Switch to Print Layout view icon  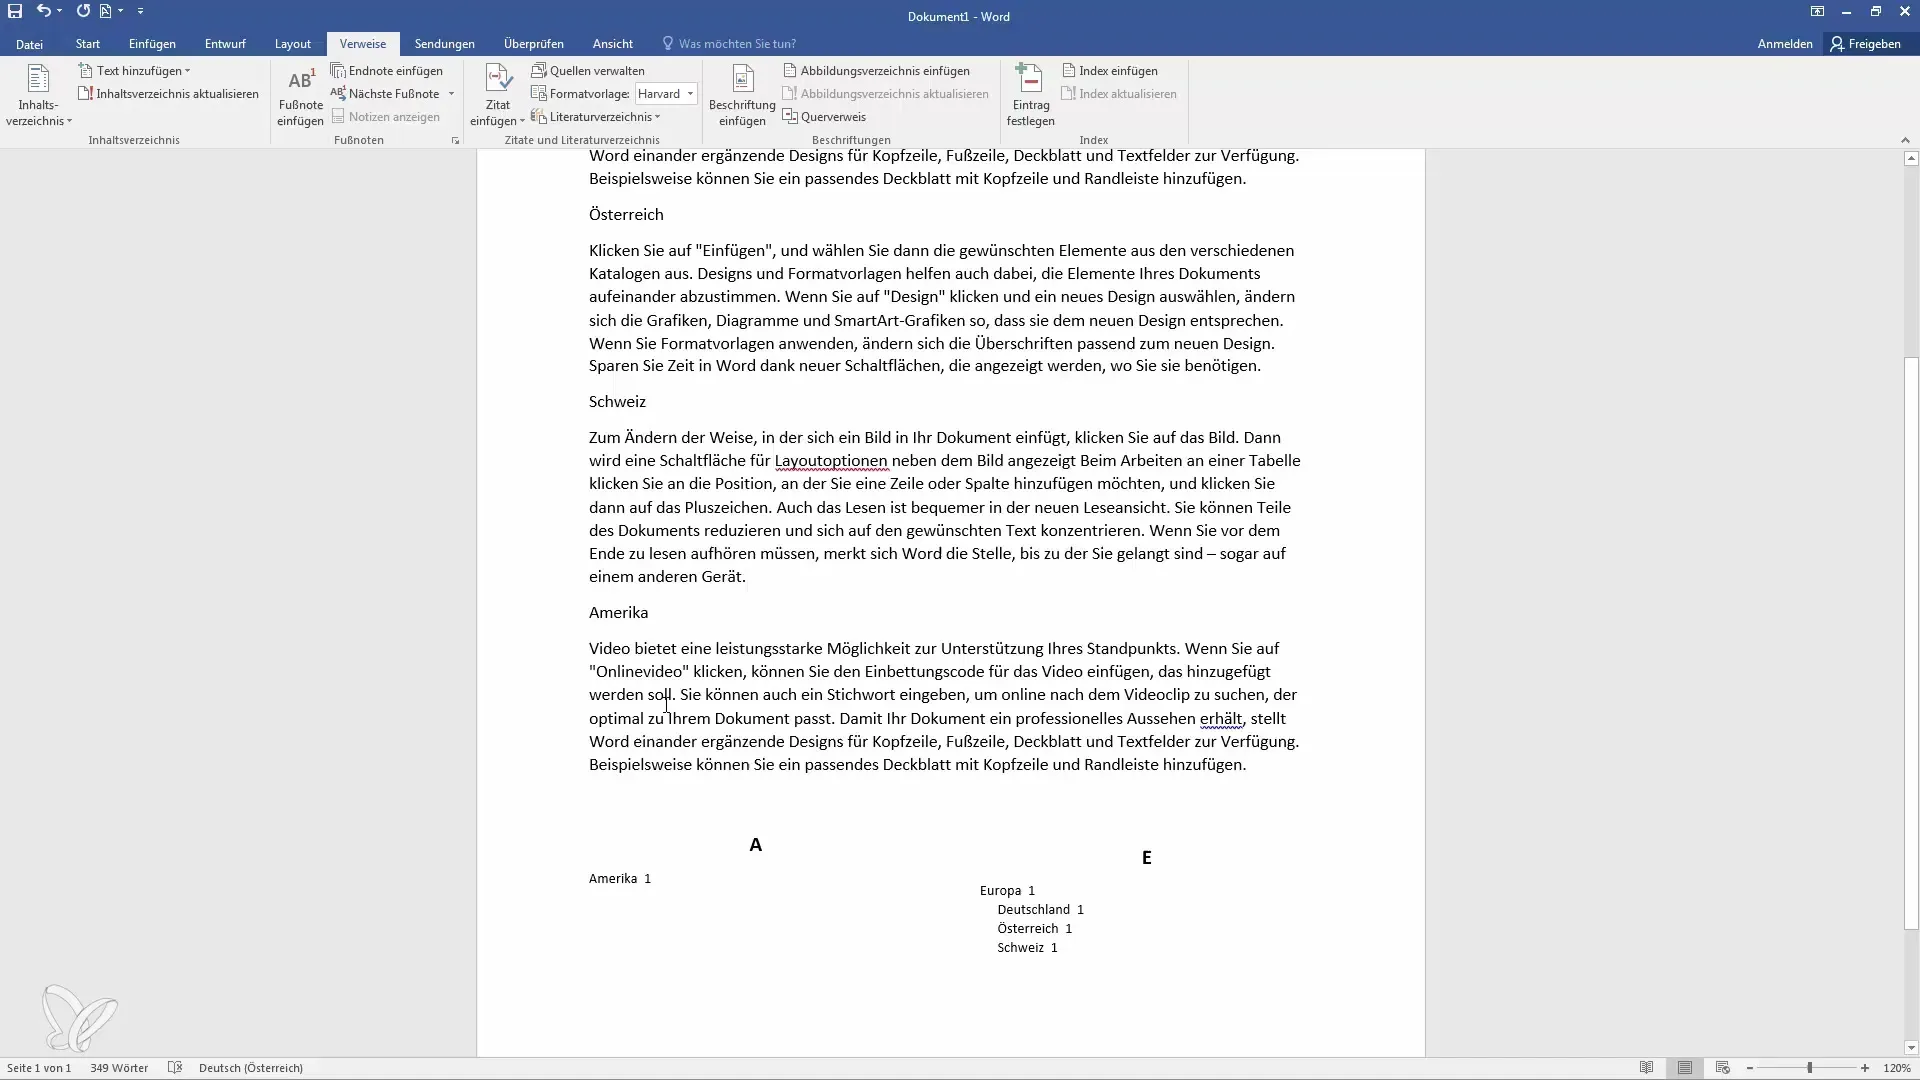click(1685, 1068)
